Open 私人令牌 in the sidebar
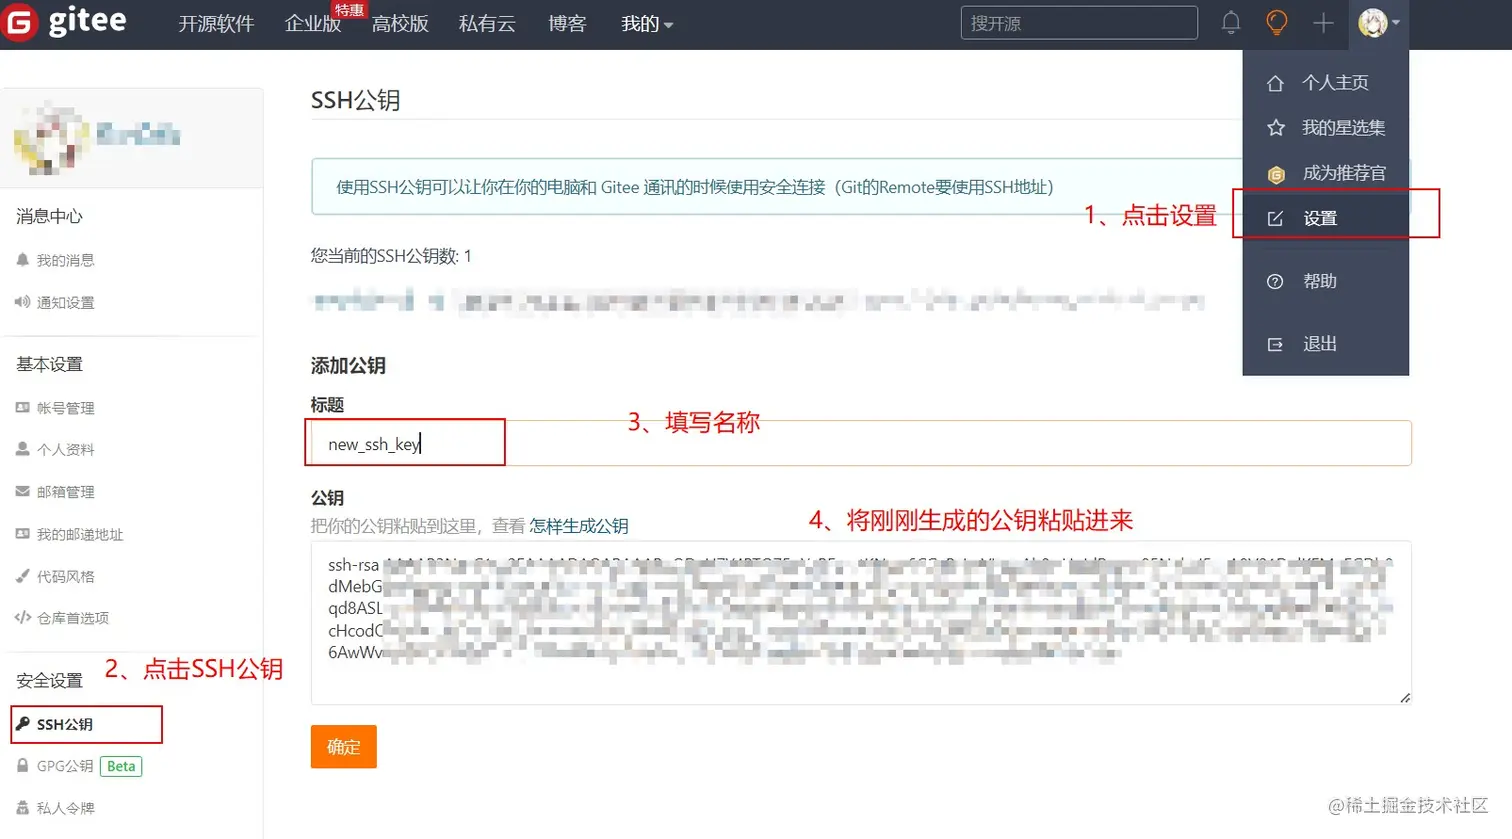The image size is (1512, 839). pyautogui.click(x=65, y=808)
